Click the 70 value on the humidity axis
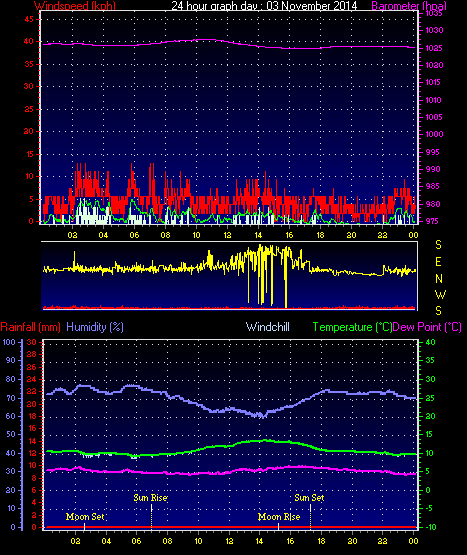Screen dimensions: 467x555 [11, 398]
